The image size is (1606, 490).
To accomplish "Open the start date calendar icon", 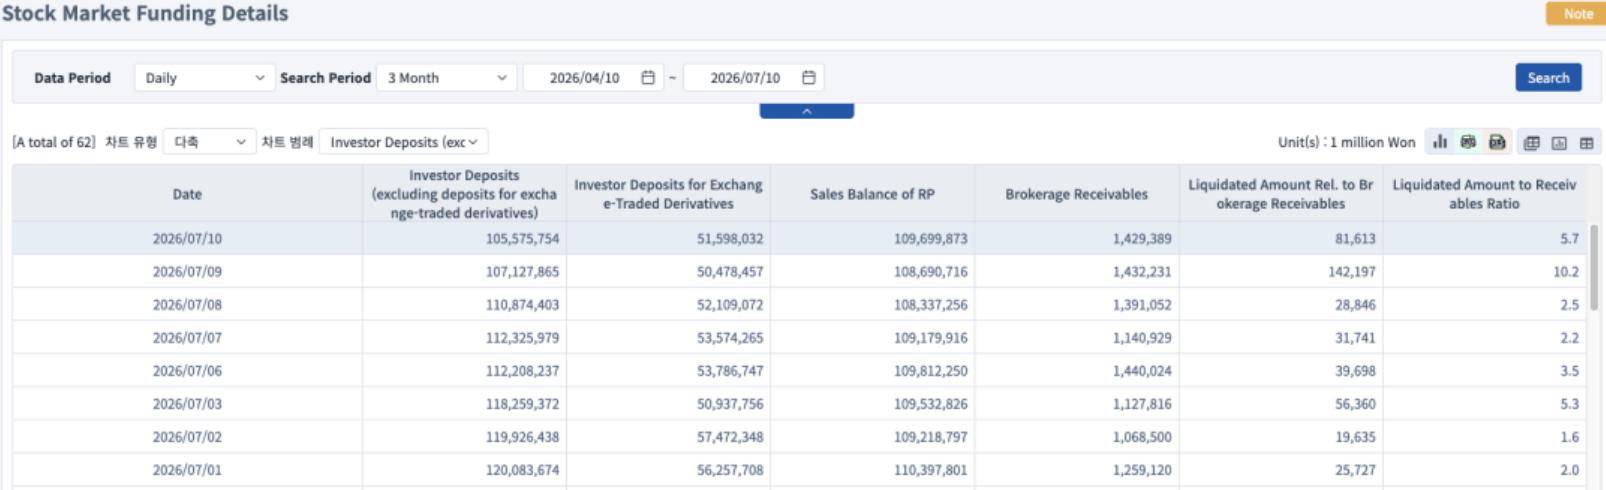I will pyautogui.click(x=648, y=77).
